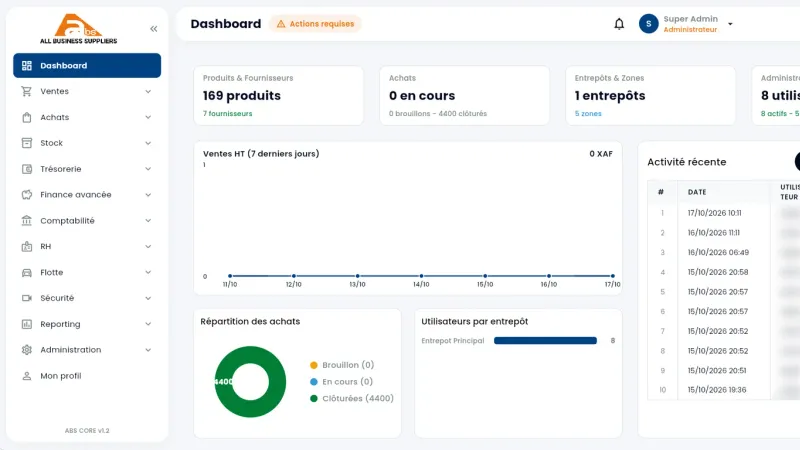Expand the Administration submenu chevron
The image size is (800, 450).
pos(148,350)
